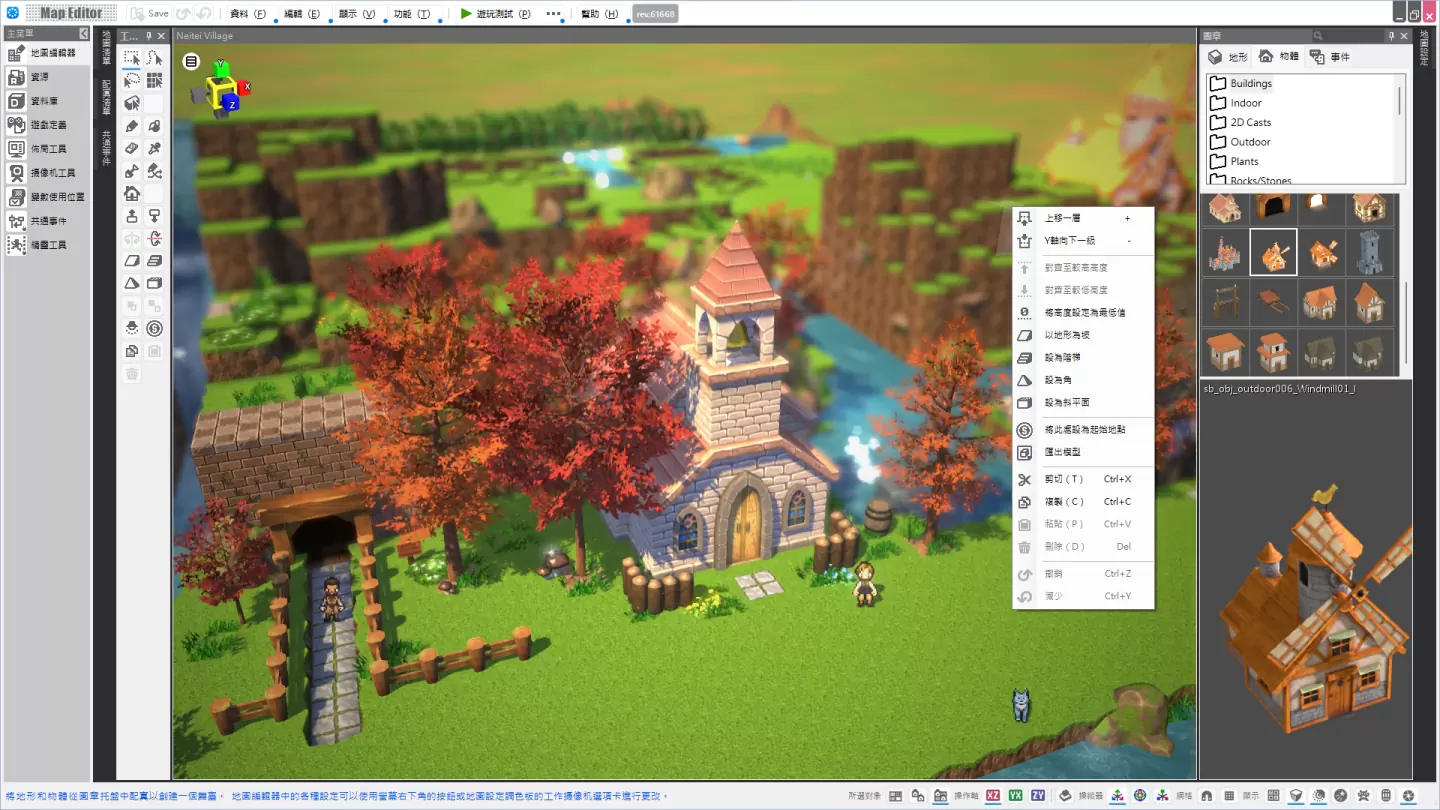The height and width of the screenshot is (810, 1440).
Task: Toggle the ZY operation axis
Action: coord(1038,796)
